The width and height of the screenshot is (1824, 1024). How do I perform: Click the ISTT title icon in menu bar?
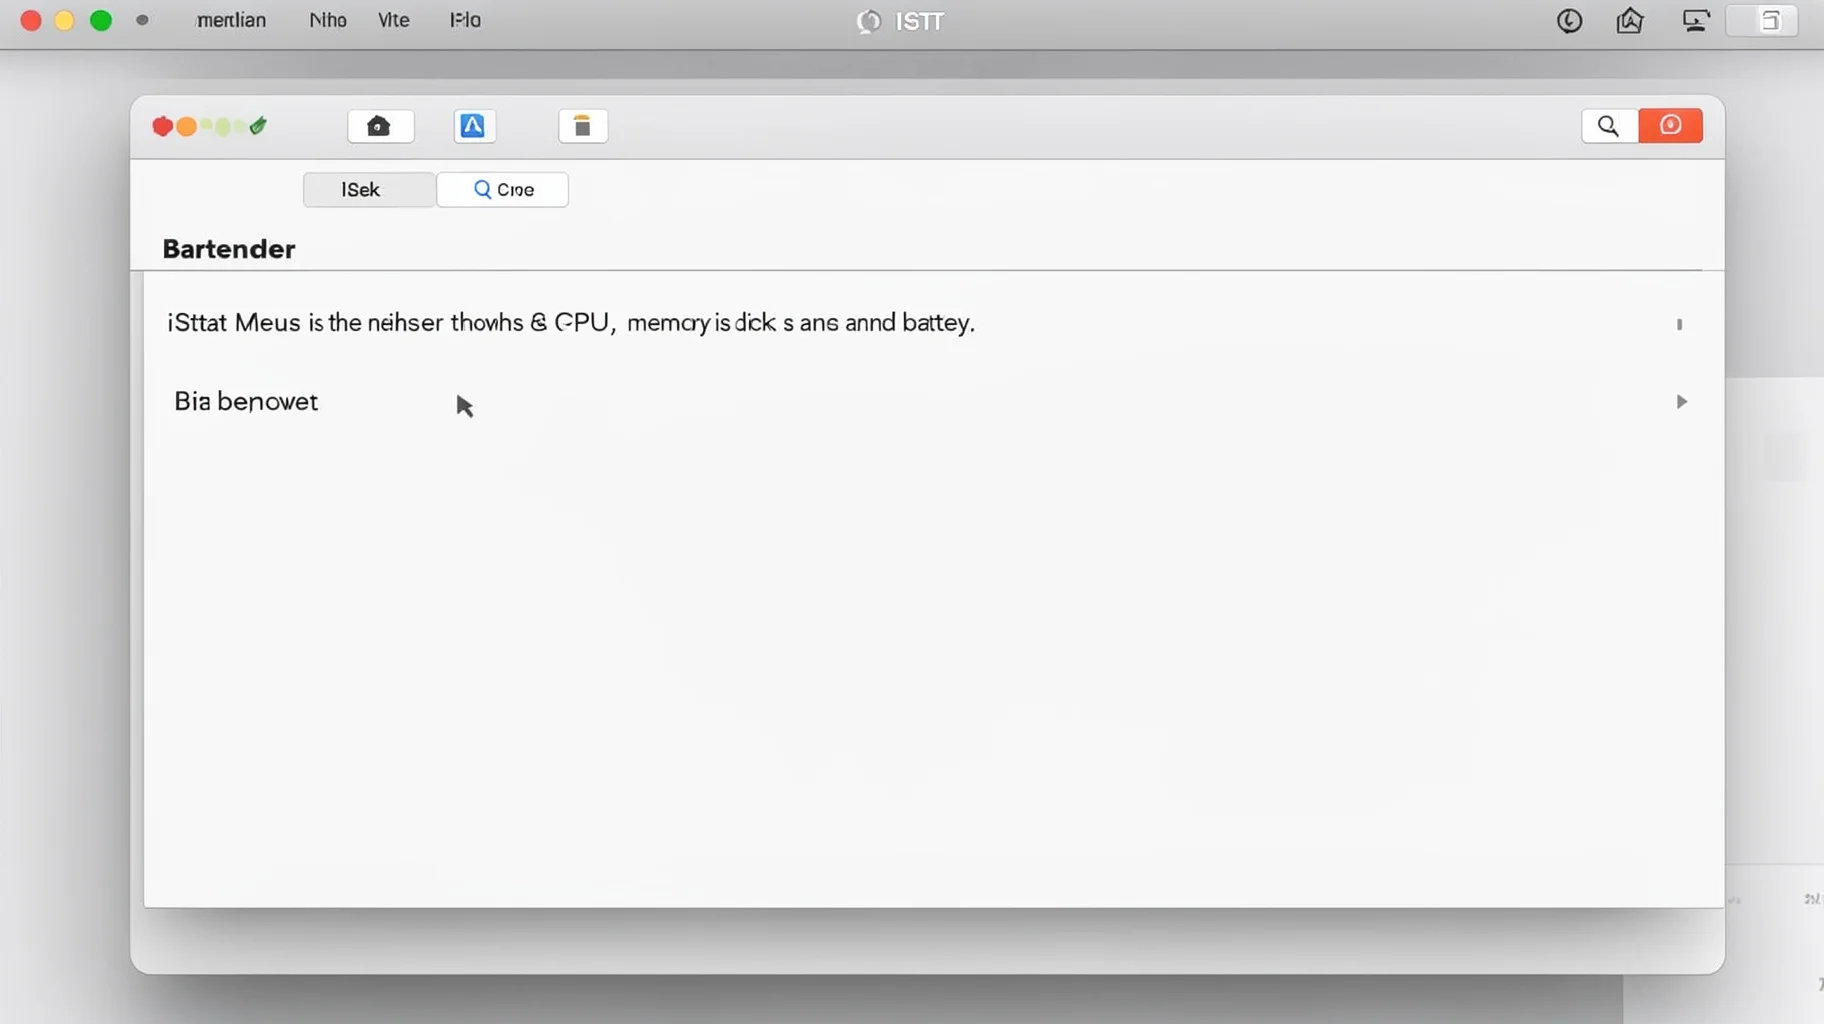pyautogui.click(x=869, y=21)
